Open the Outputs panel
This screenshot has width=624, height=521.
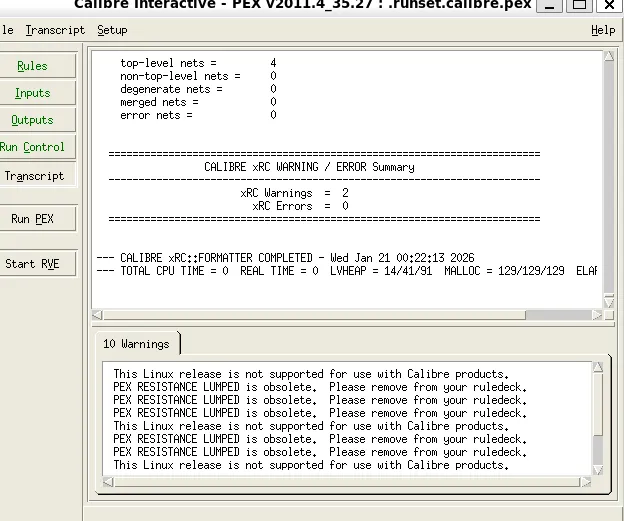point(33,120)
